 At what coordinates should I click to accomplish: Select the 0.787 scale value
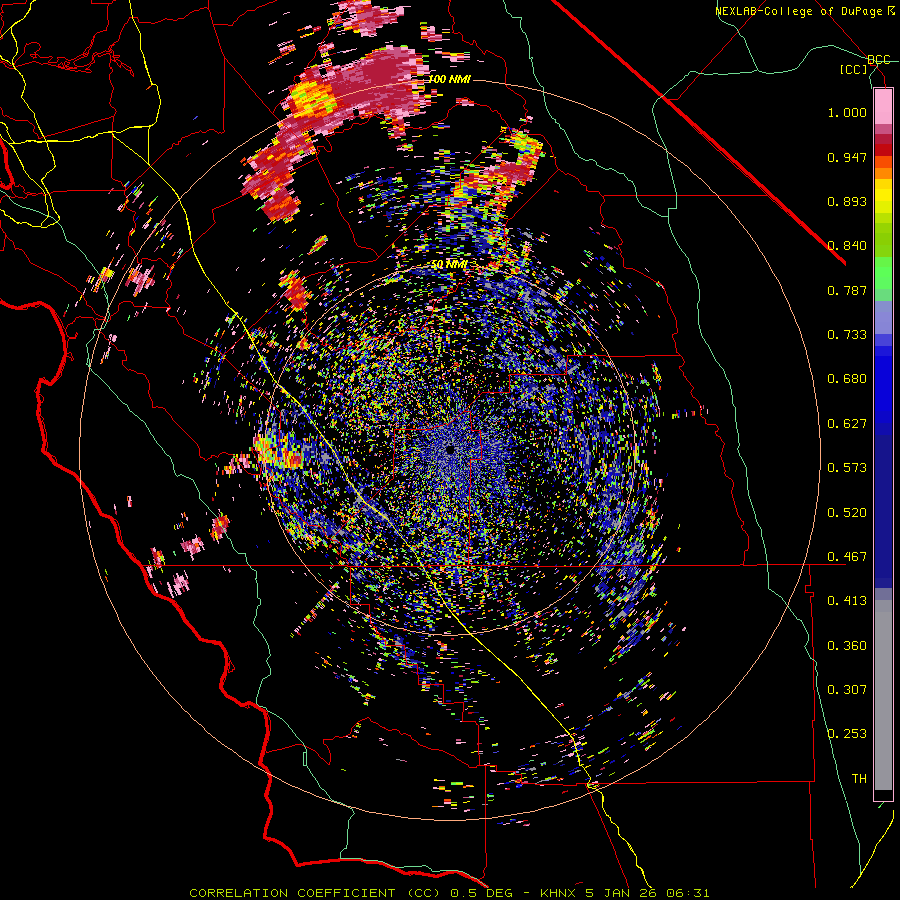(847, 290)
